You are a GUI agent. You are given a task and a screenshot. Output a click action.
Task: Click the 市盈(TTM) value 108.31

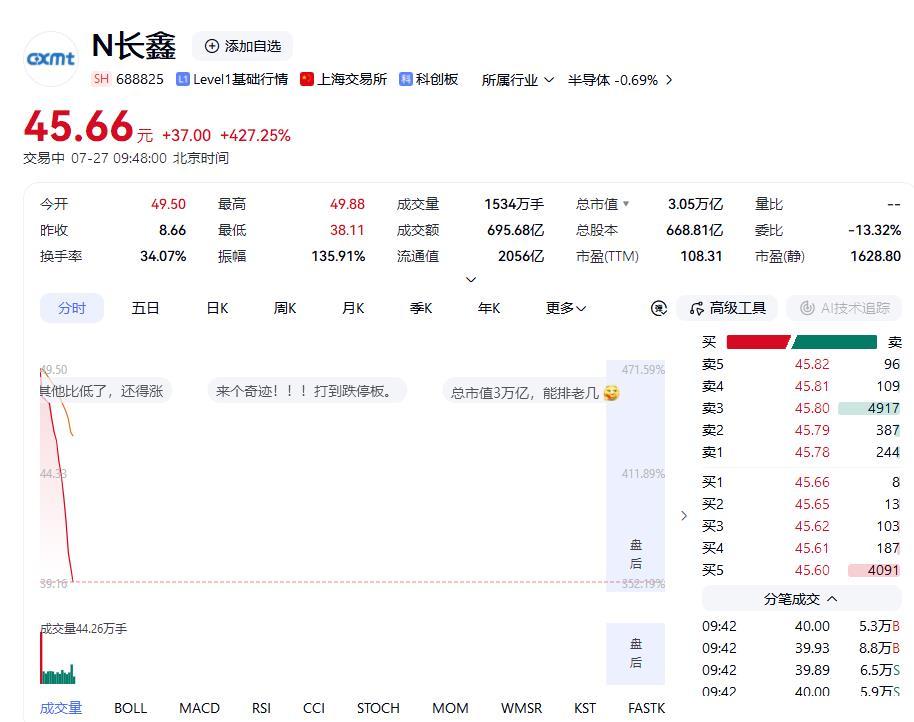701,256
